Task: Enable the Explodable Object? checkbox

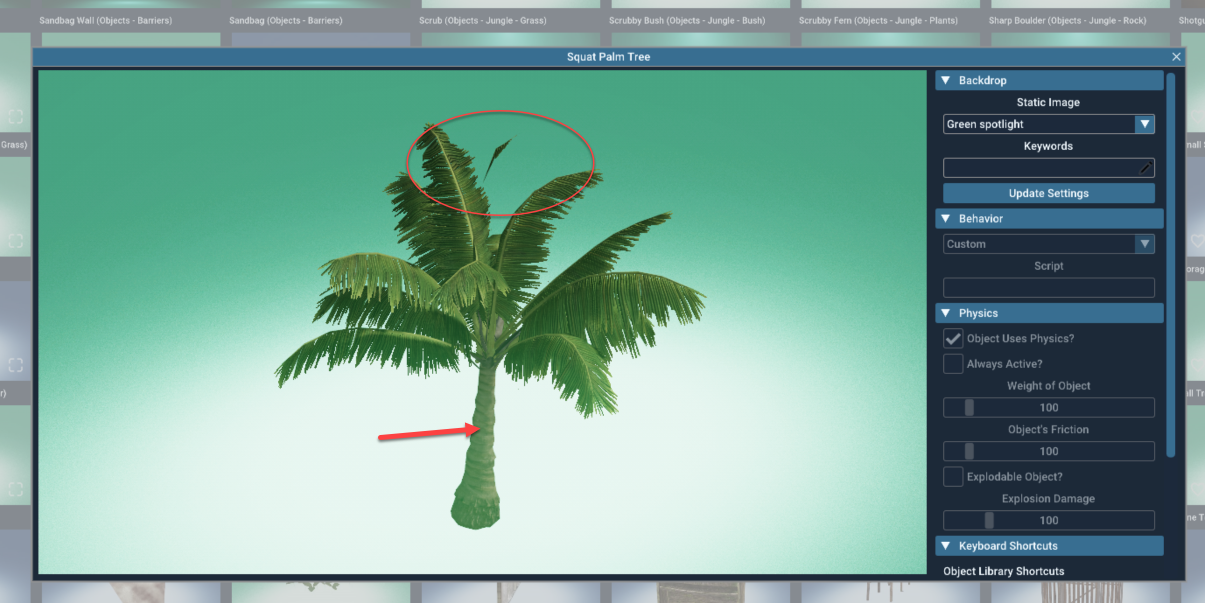Action: pos(953,477)
